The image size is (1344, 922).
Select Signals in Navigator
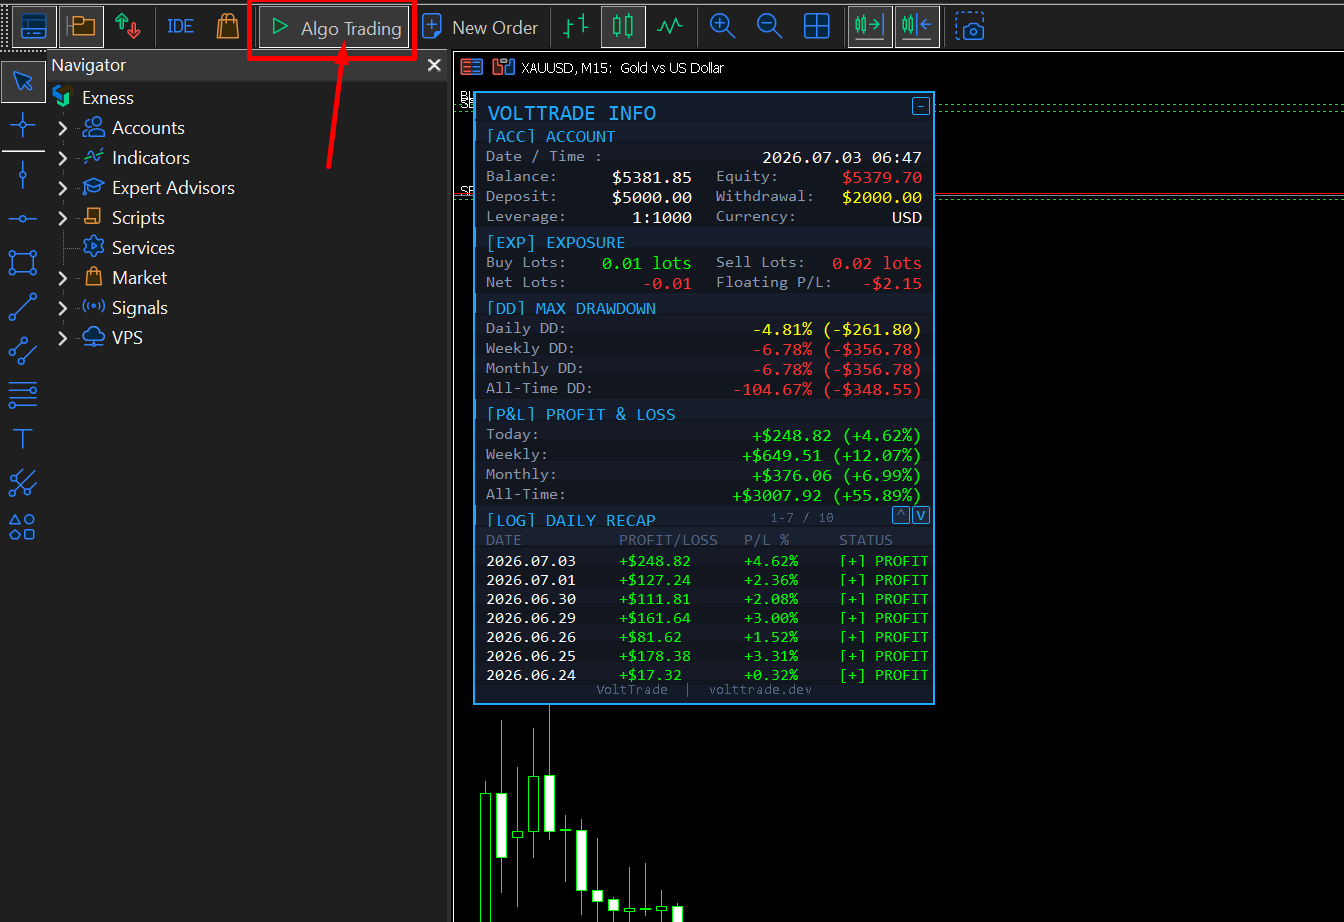[139, 308]
